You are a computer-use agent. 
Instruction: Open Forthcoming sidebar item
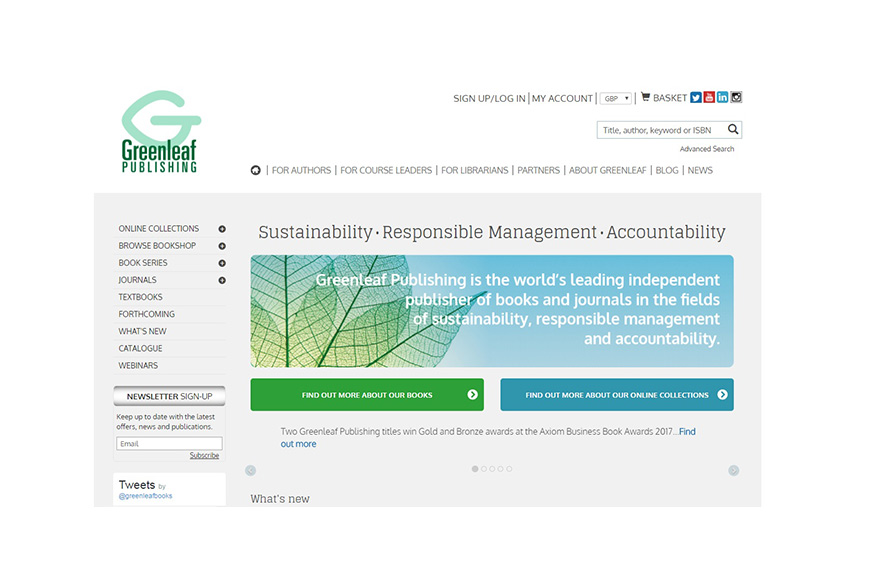[147, 314]
